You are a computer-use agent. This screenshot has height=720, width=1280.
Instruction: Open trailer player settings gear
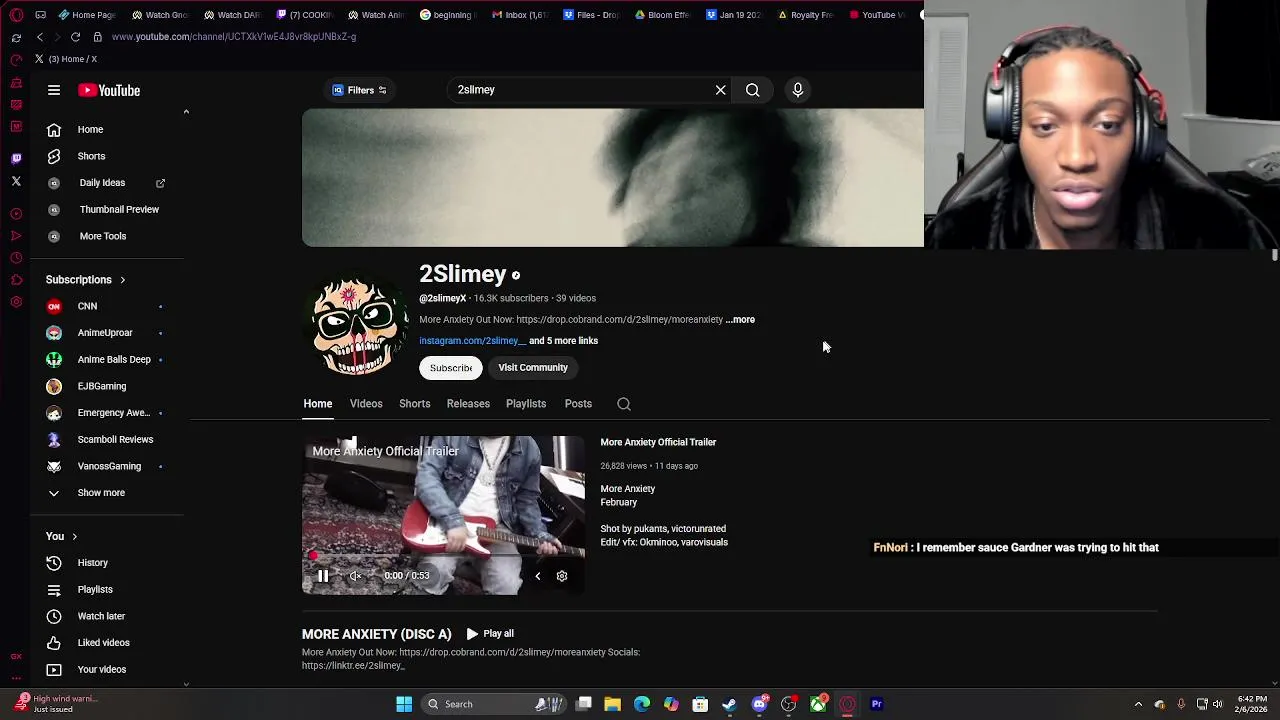[x=562, y=576]
